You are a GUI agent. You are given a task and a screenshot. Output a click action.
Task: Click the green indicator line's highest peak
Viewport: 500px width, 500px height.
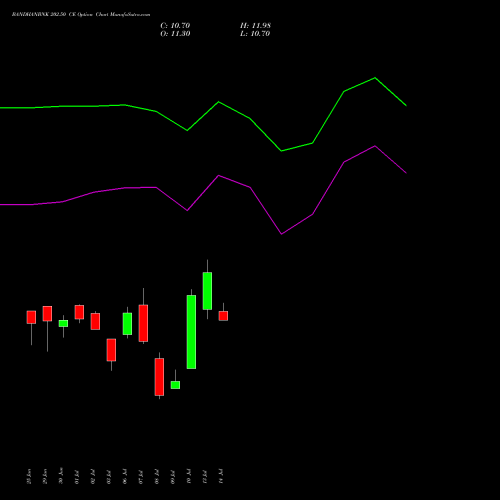(375, 78)
